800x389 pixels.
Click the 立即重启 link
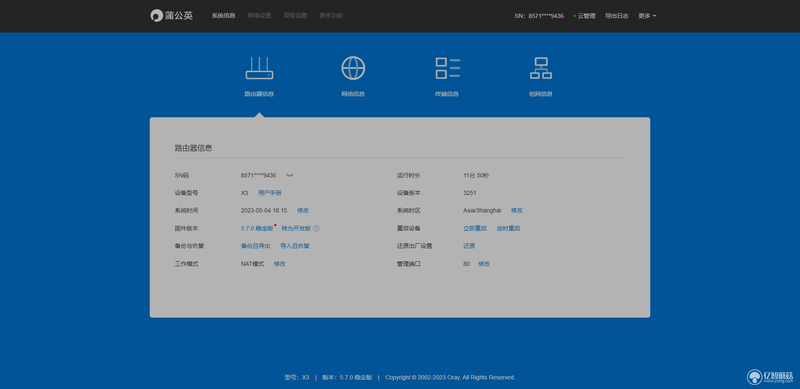[475, 228]
